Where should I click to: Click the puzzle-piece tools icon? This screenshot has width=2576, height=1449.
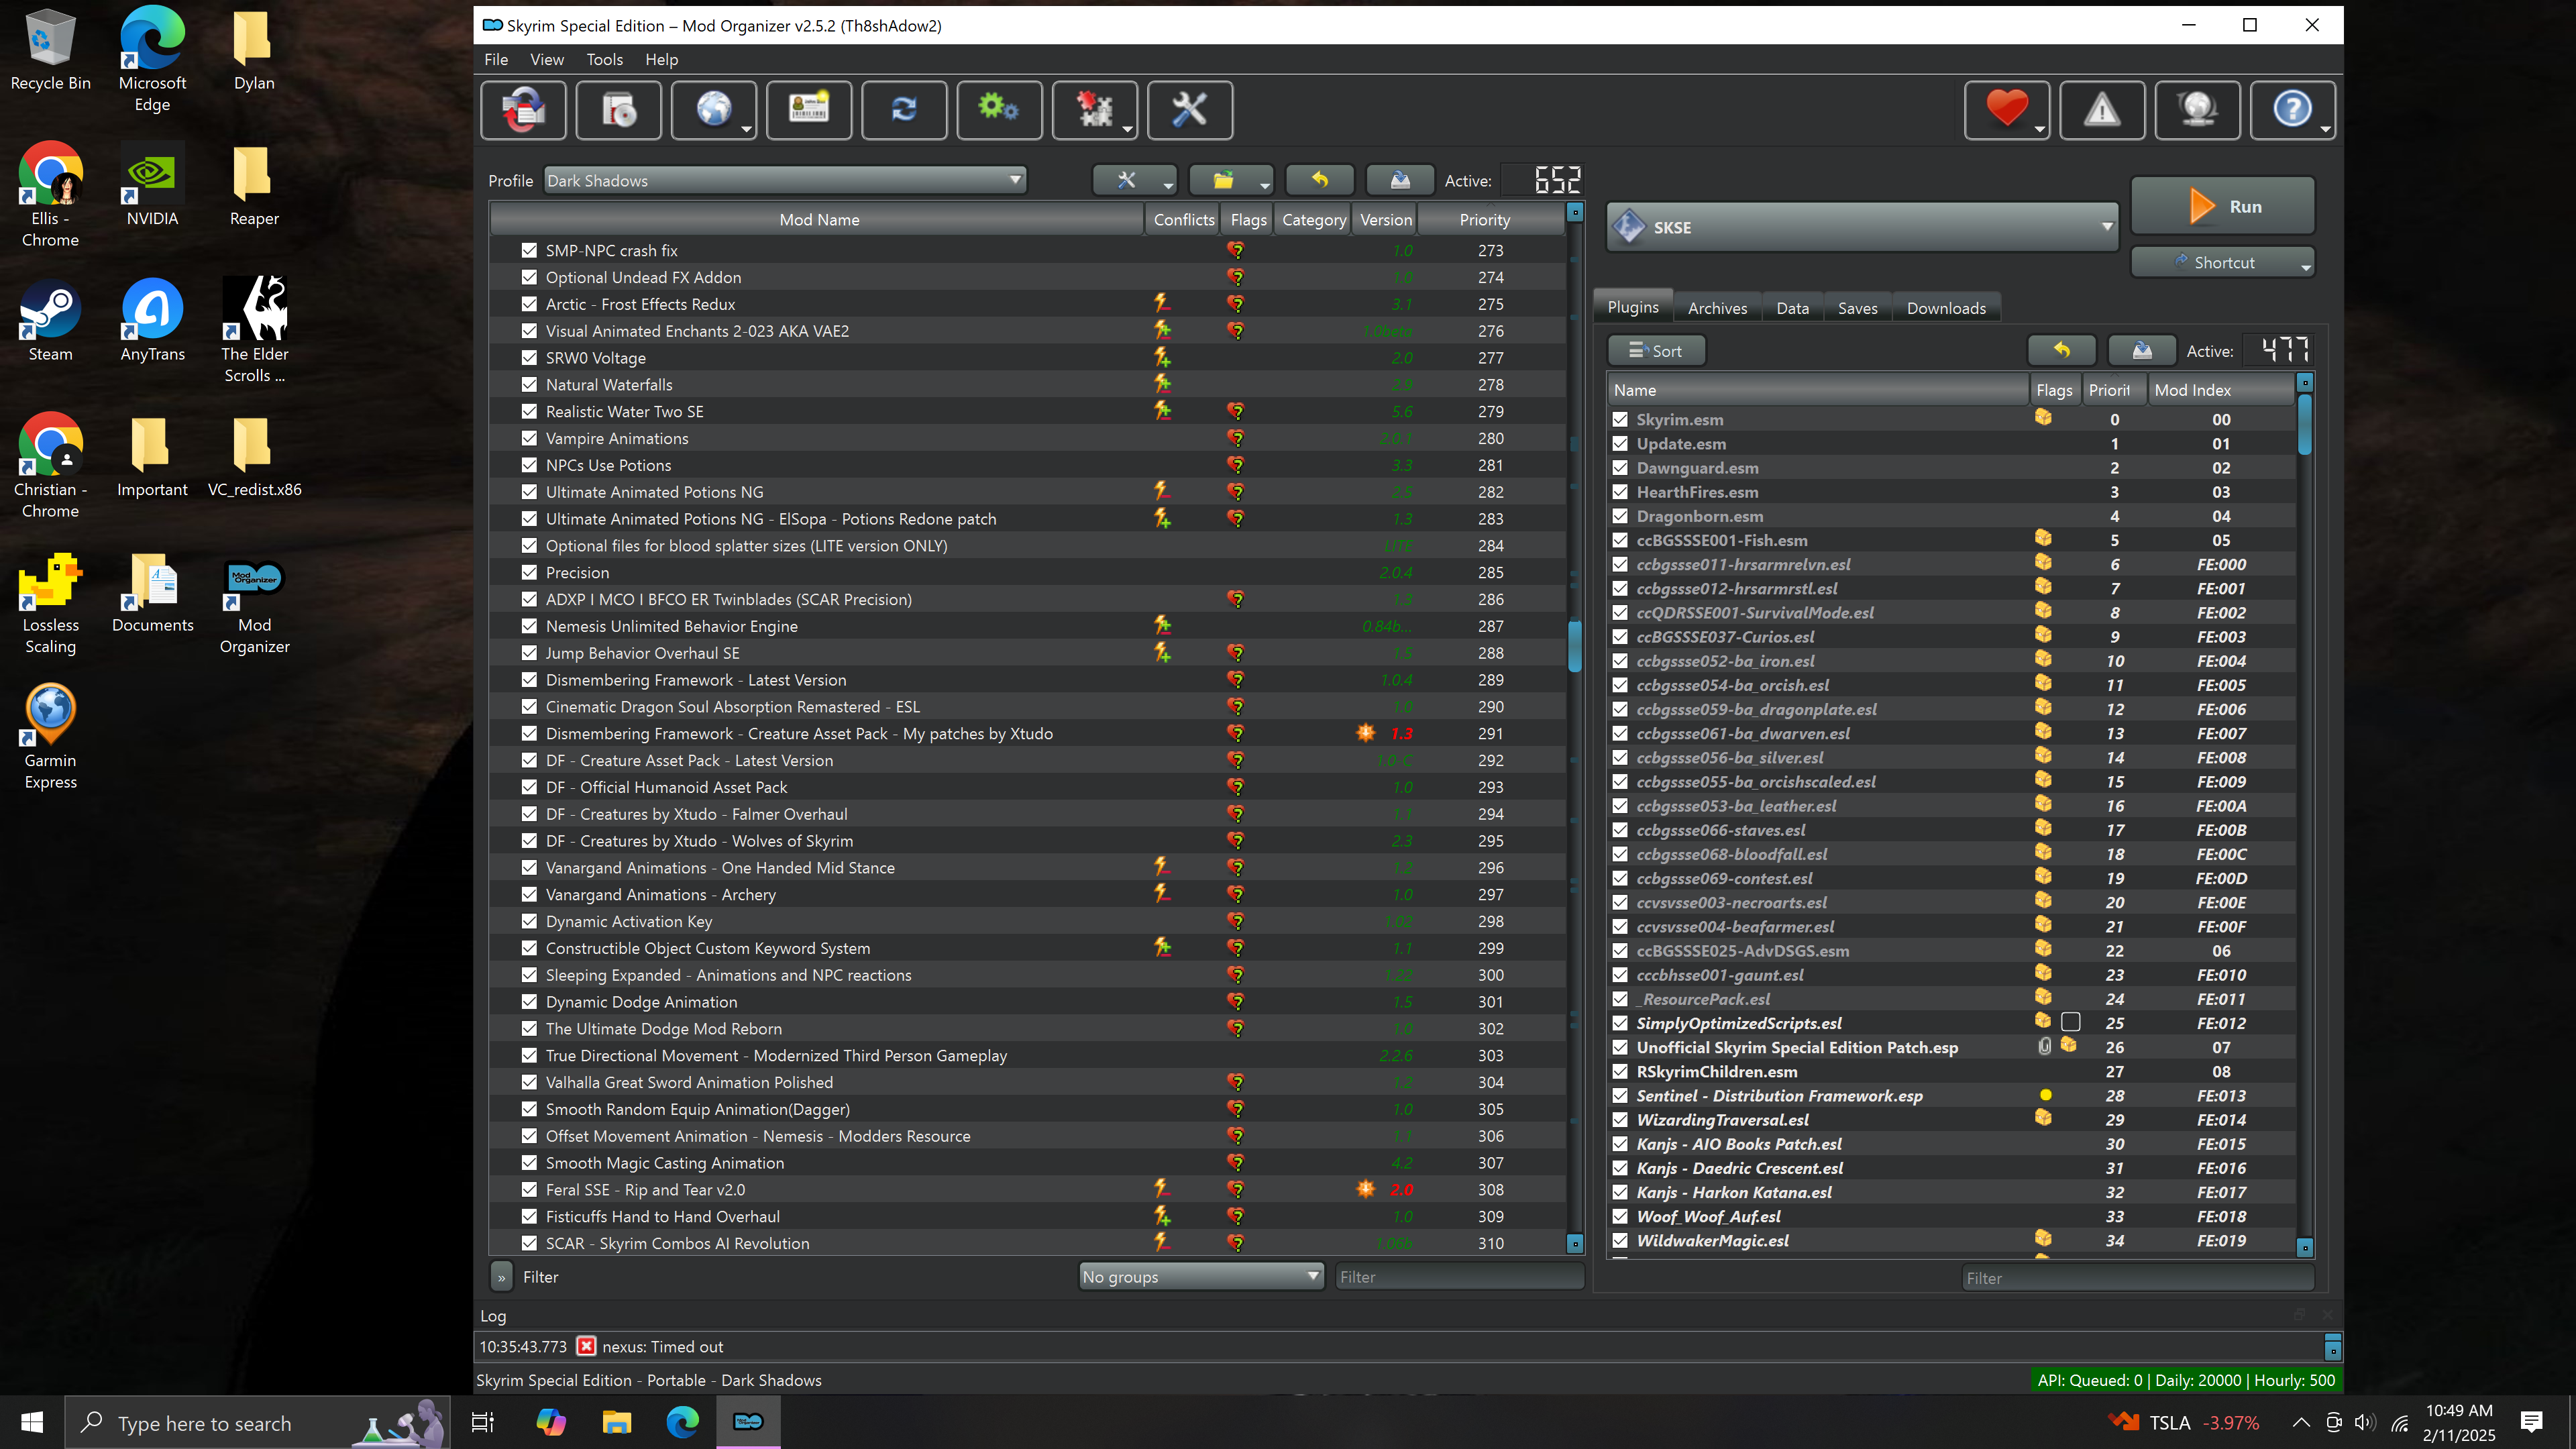[x=1094, y=109]
